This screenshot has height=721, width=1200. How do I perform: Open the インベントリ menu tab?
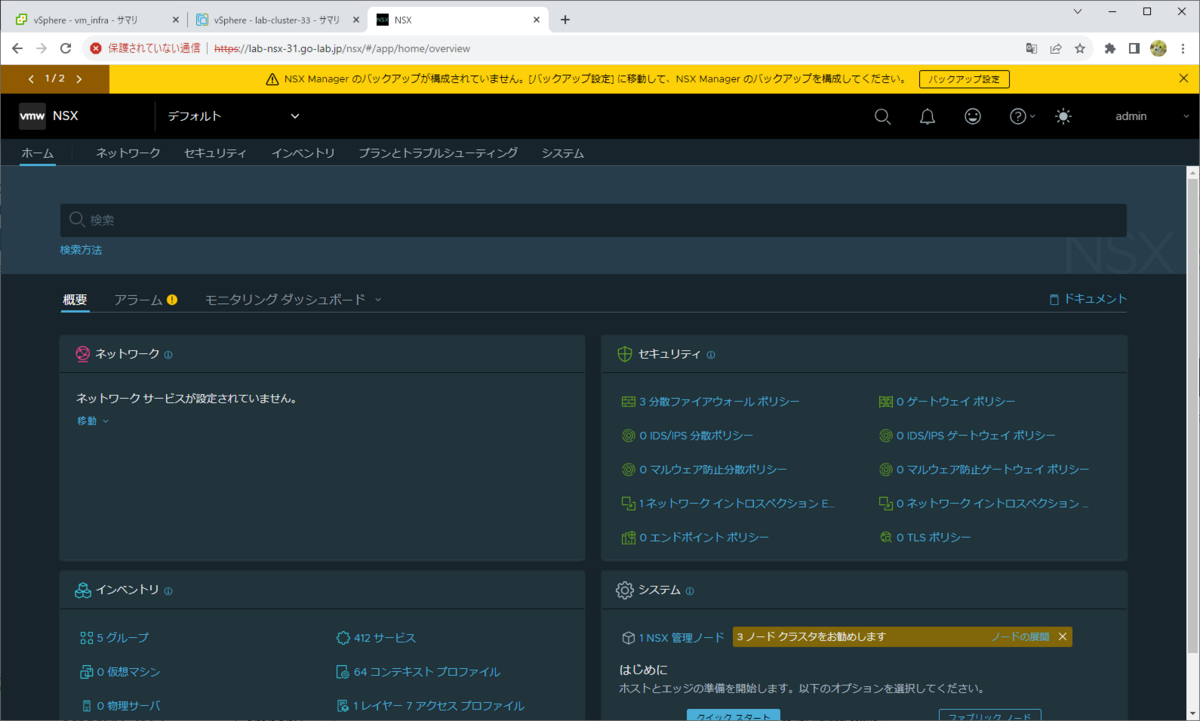pyautogui.click(x=303, y=153)
